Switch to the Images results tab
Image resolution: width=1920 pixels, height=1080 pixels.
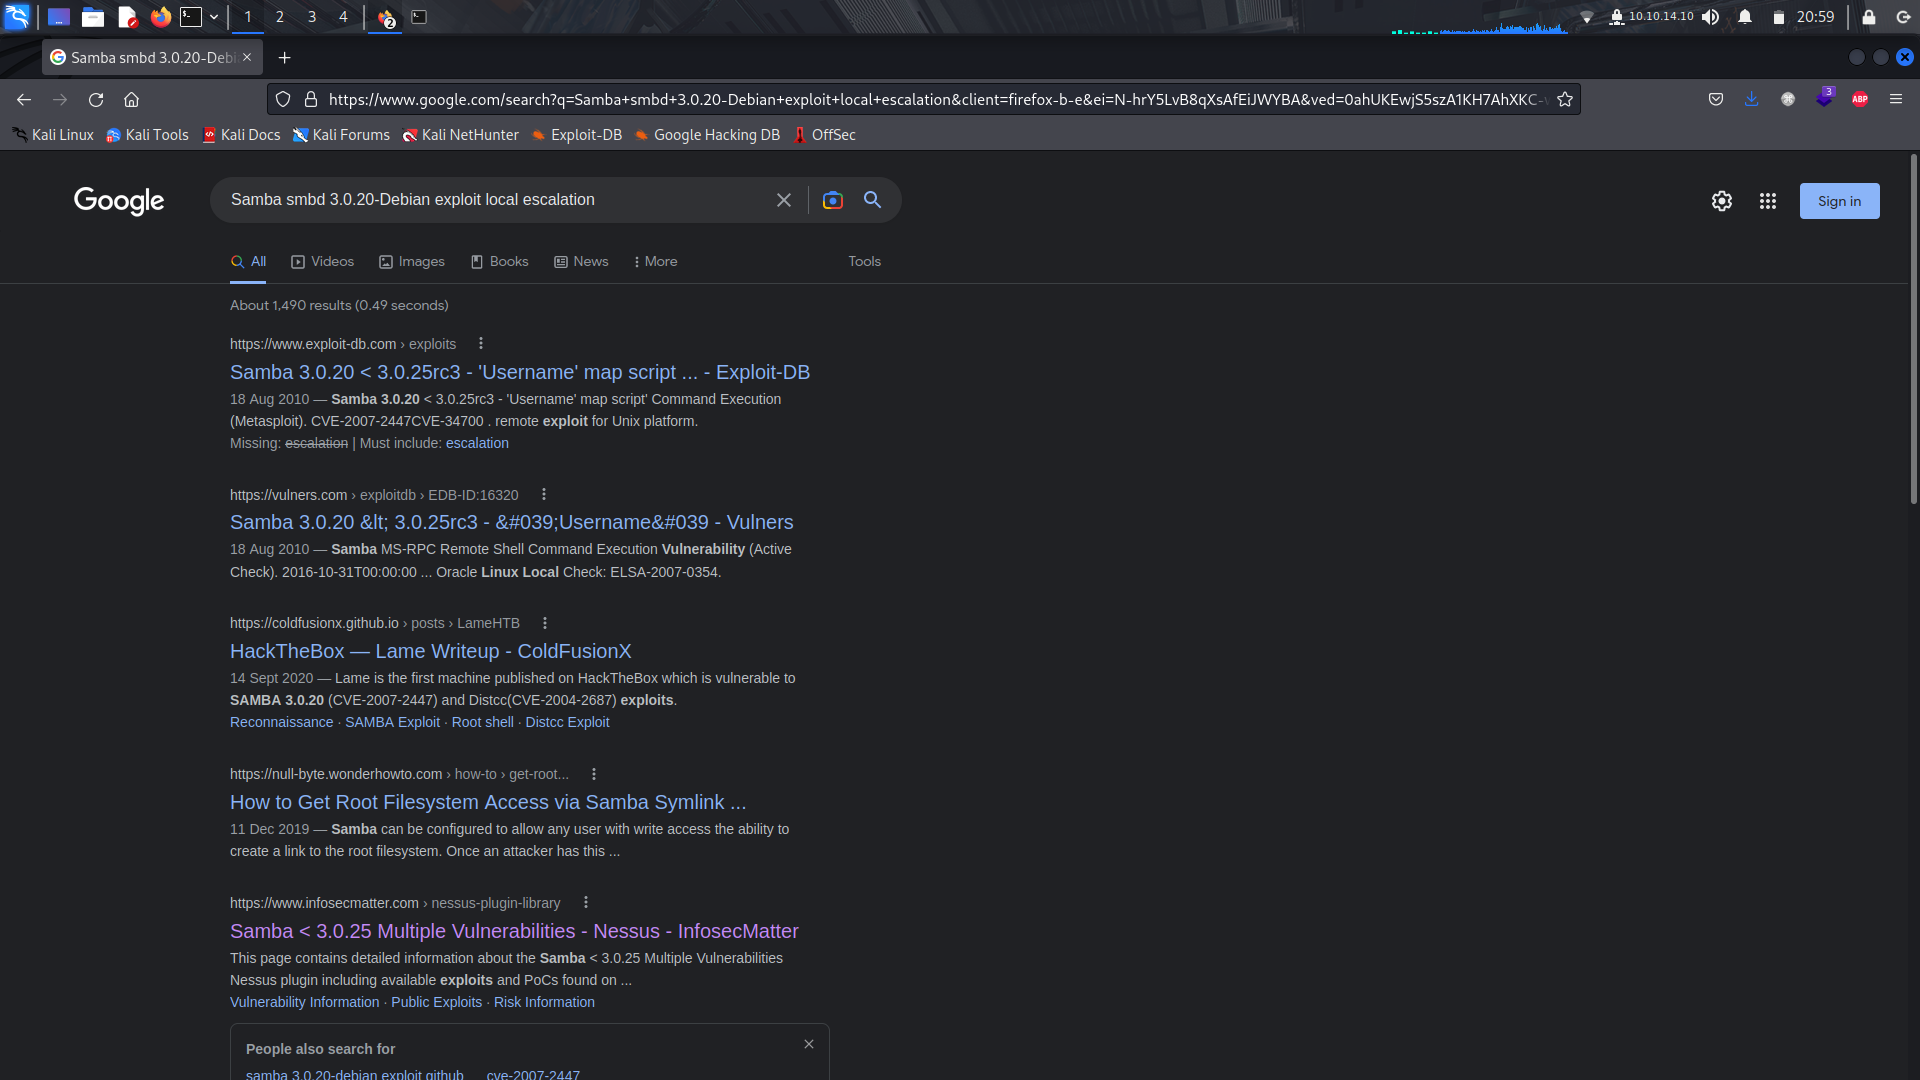pos(412,261)
